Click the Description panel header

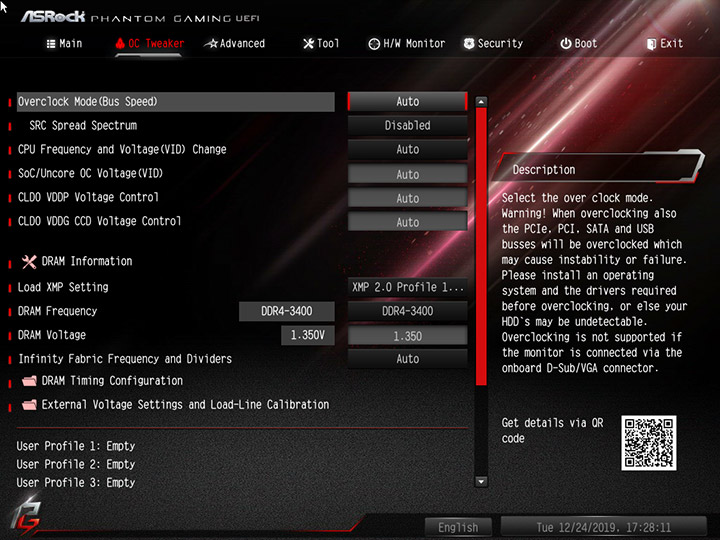coord(599,168)
